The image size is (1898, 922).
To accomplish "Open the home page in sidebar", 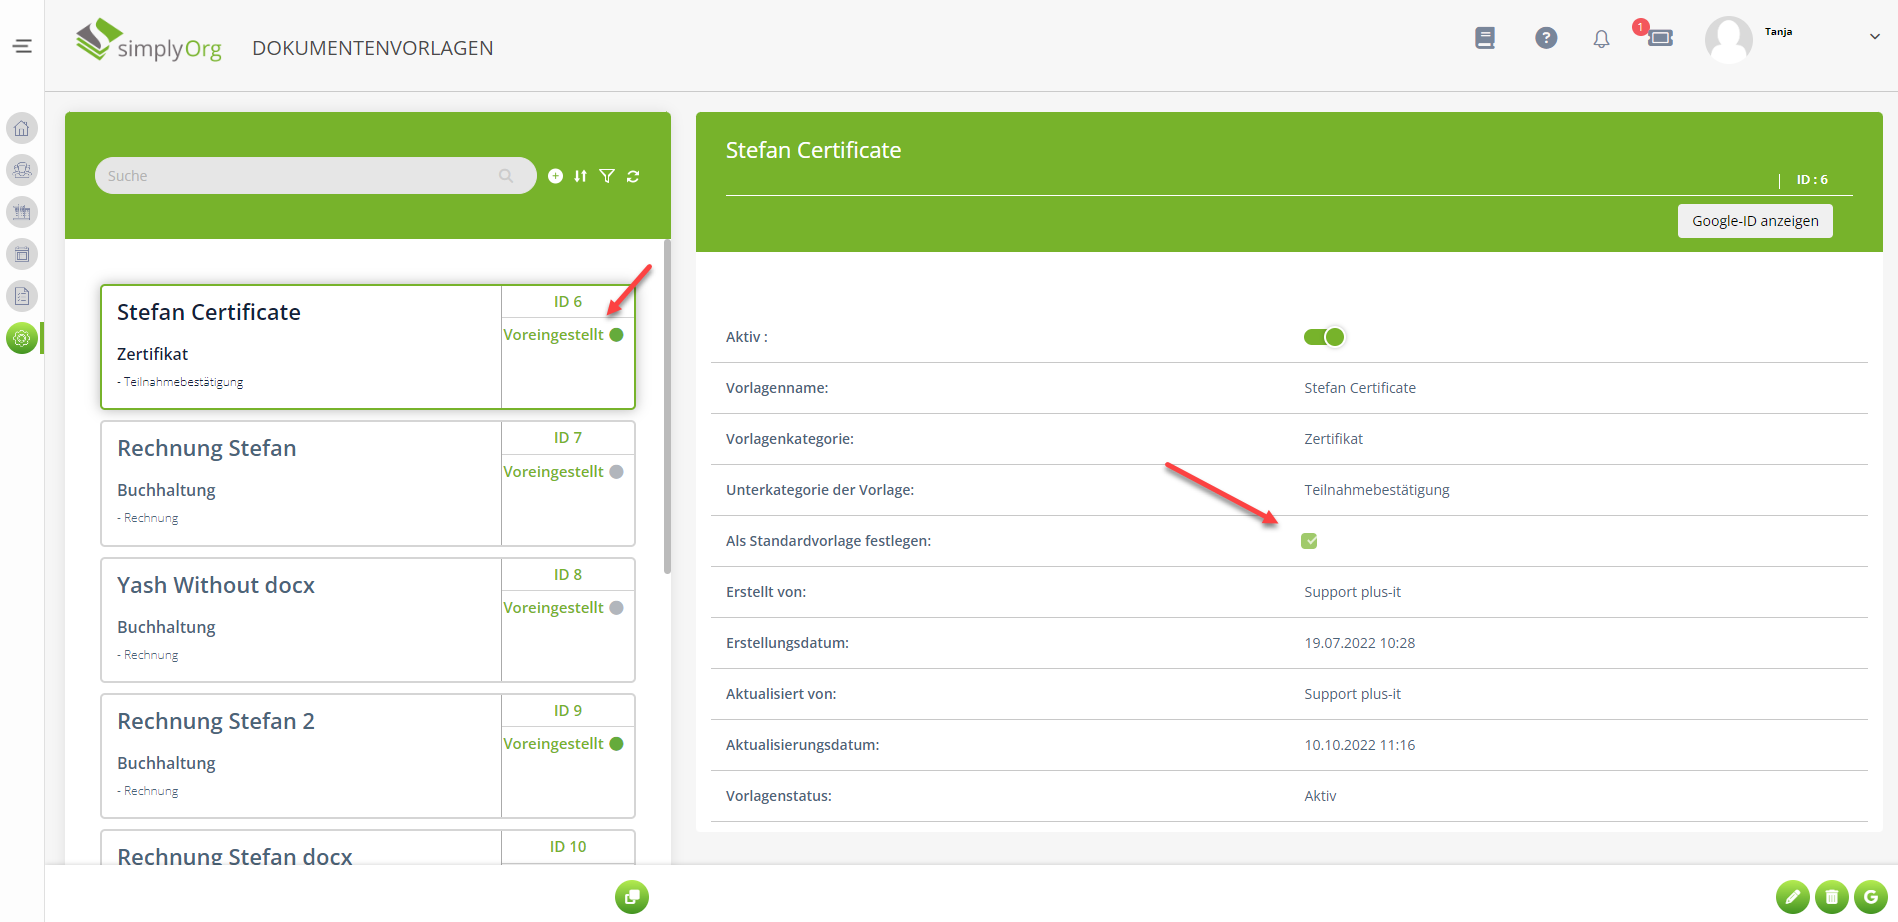I will (22, 128).
